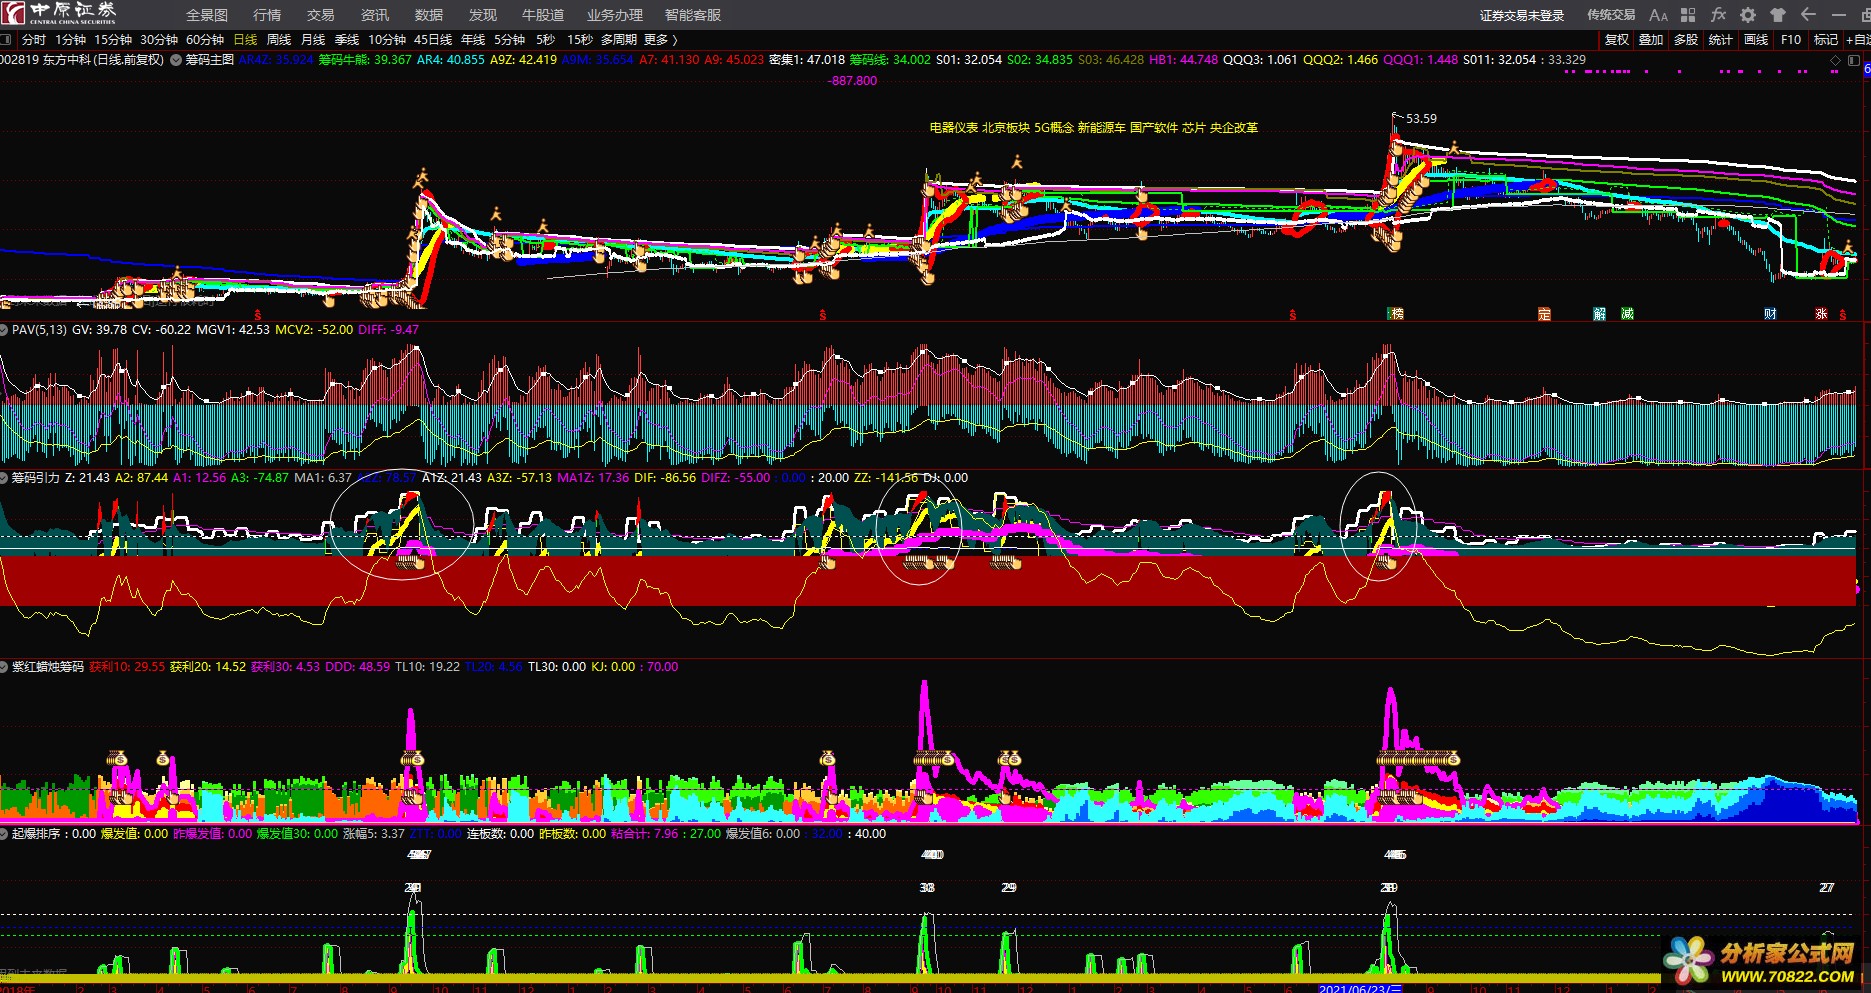
Task: Open the multi-window layout grid icon
Action: tap(1688, 15)
